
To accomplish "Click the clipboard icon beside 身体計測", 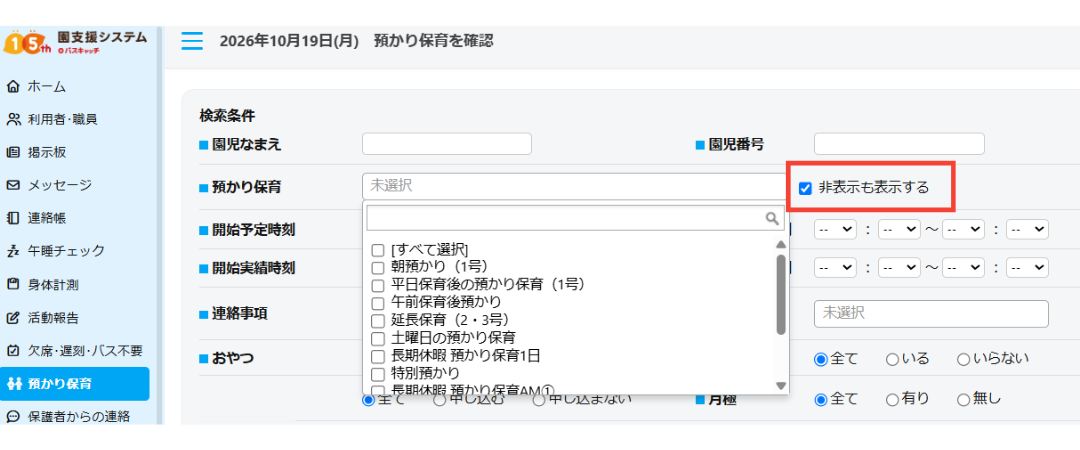I will pos(13,284).
